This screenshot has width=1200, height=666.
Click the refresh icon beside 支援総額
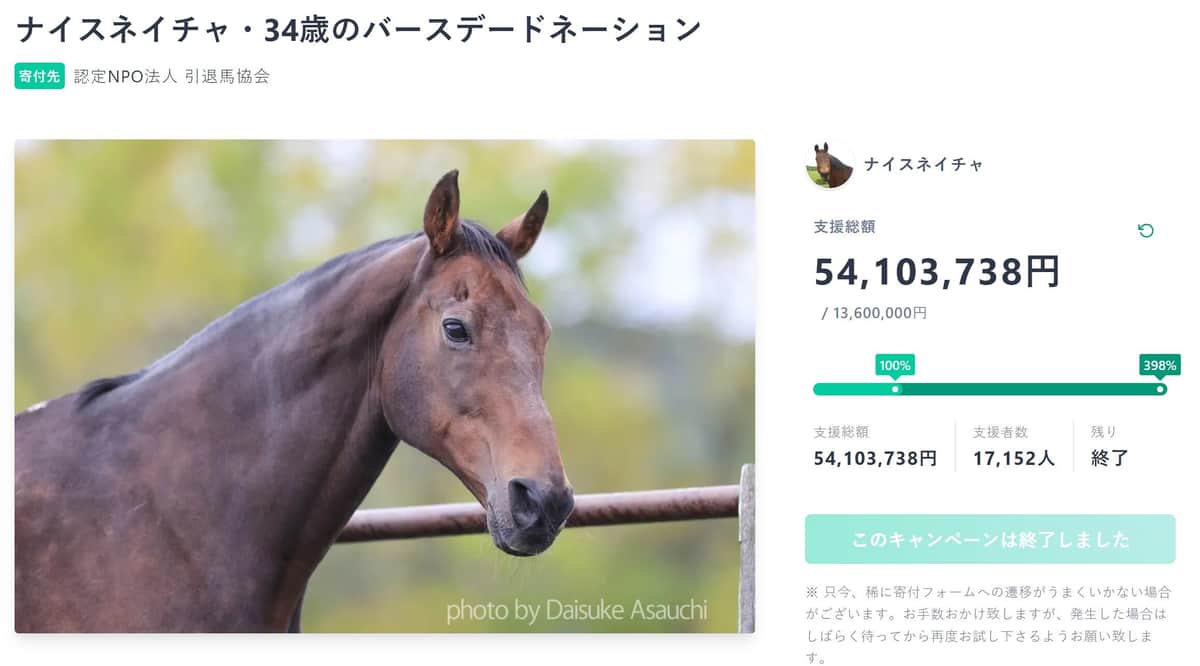tap(1146, 230)
